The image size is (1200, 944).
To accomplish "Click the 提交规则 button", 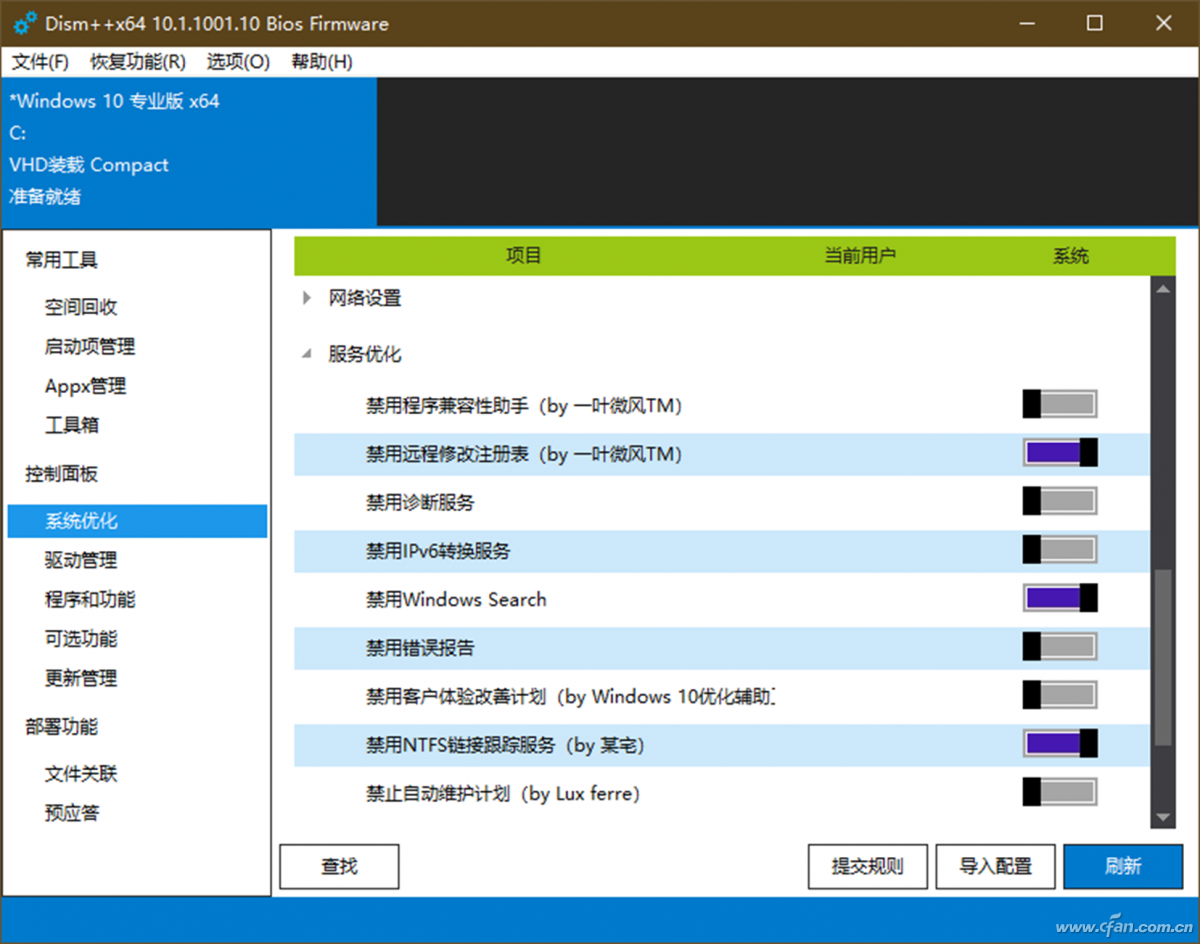I will point(867,866).
